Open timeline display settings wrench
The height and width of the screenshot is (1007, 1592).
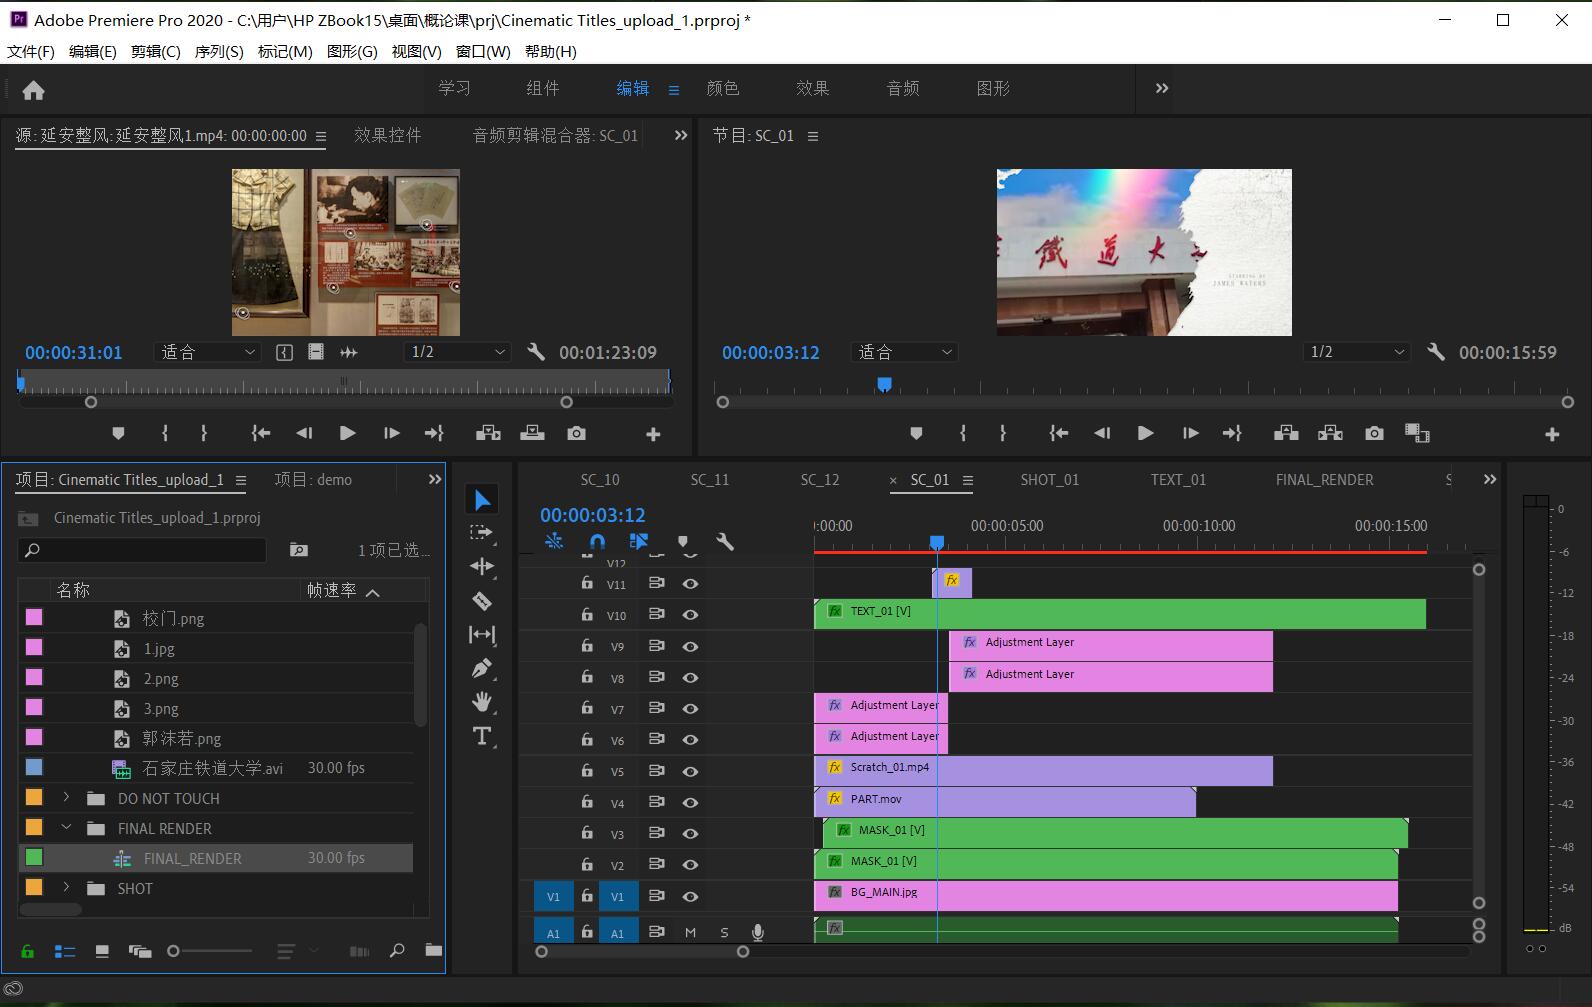coord(725,542)
